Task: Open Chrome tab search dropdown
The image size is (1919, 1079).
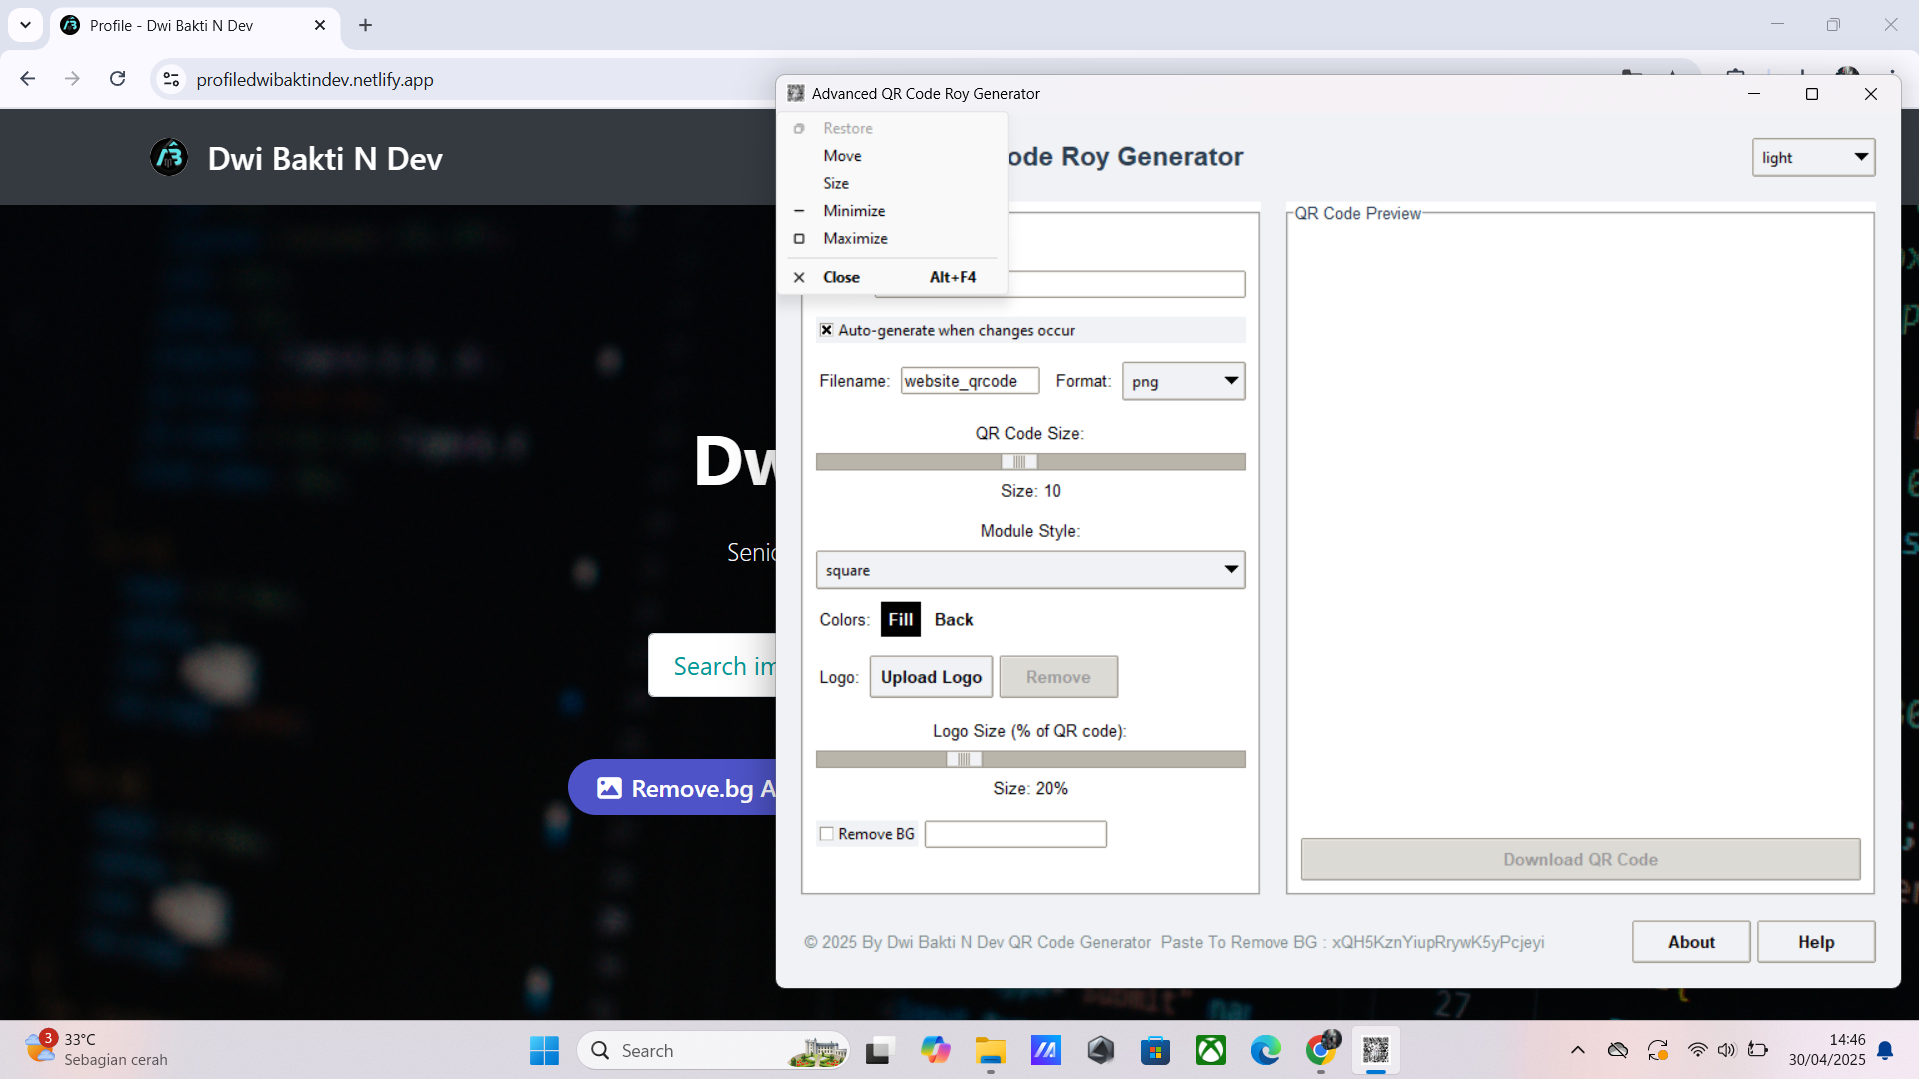Action: (x=26, y=25)
